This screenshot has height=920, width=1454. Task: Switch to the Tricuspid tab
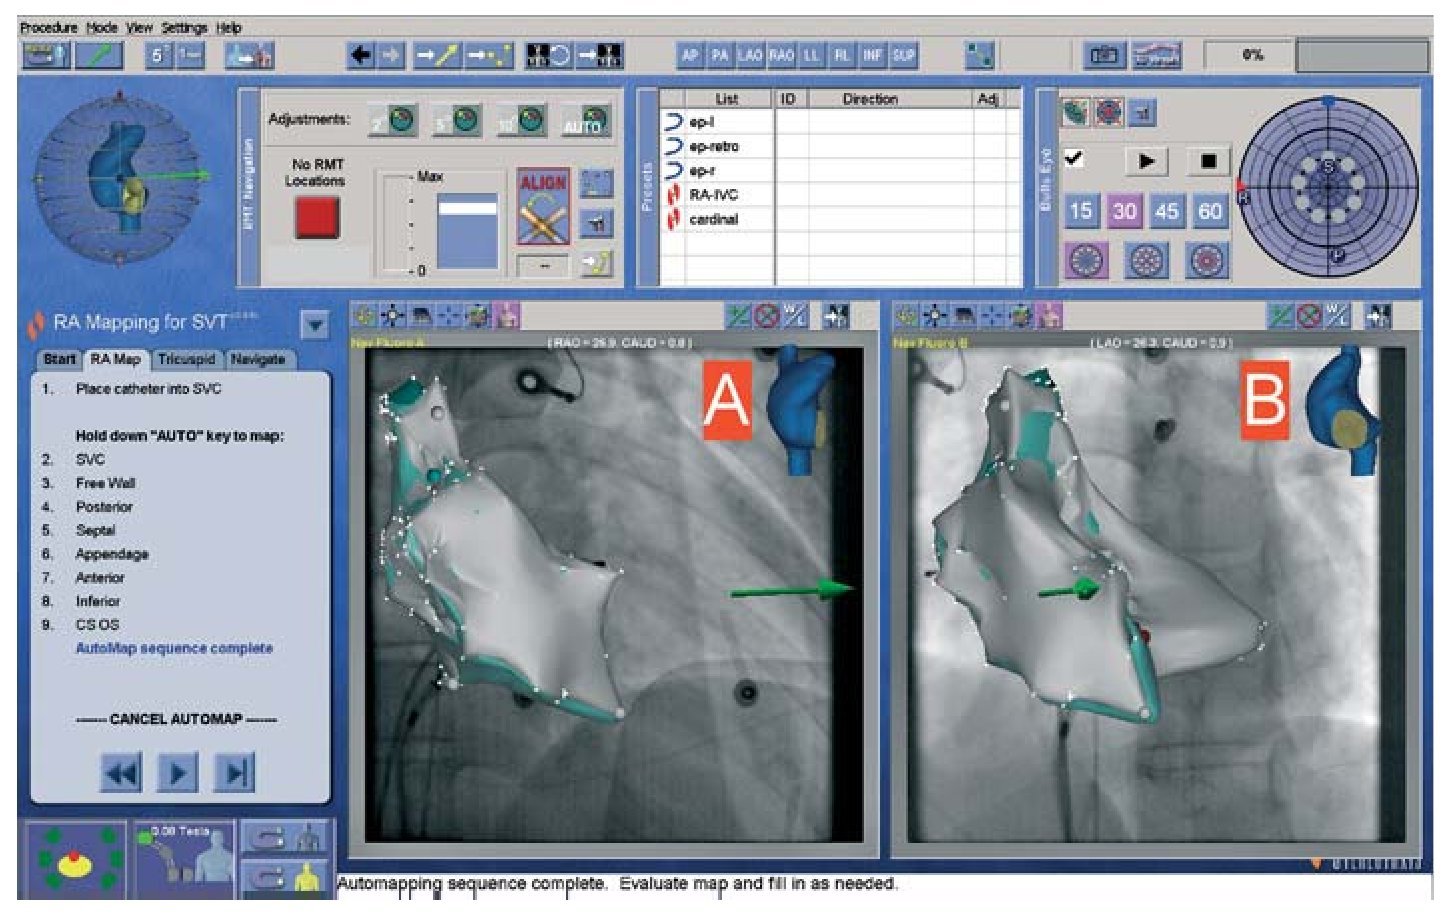[186, 359]
